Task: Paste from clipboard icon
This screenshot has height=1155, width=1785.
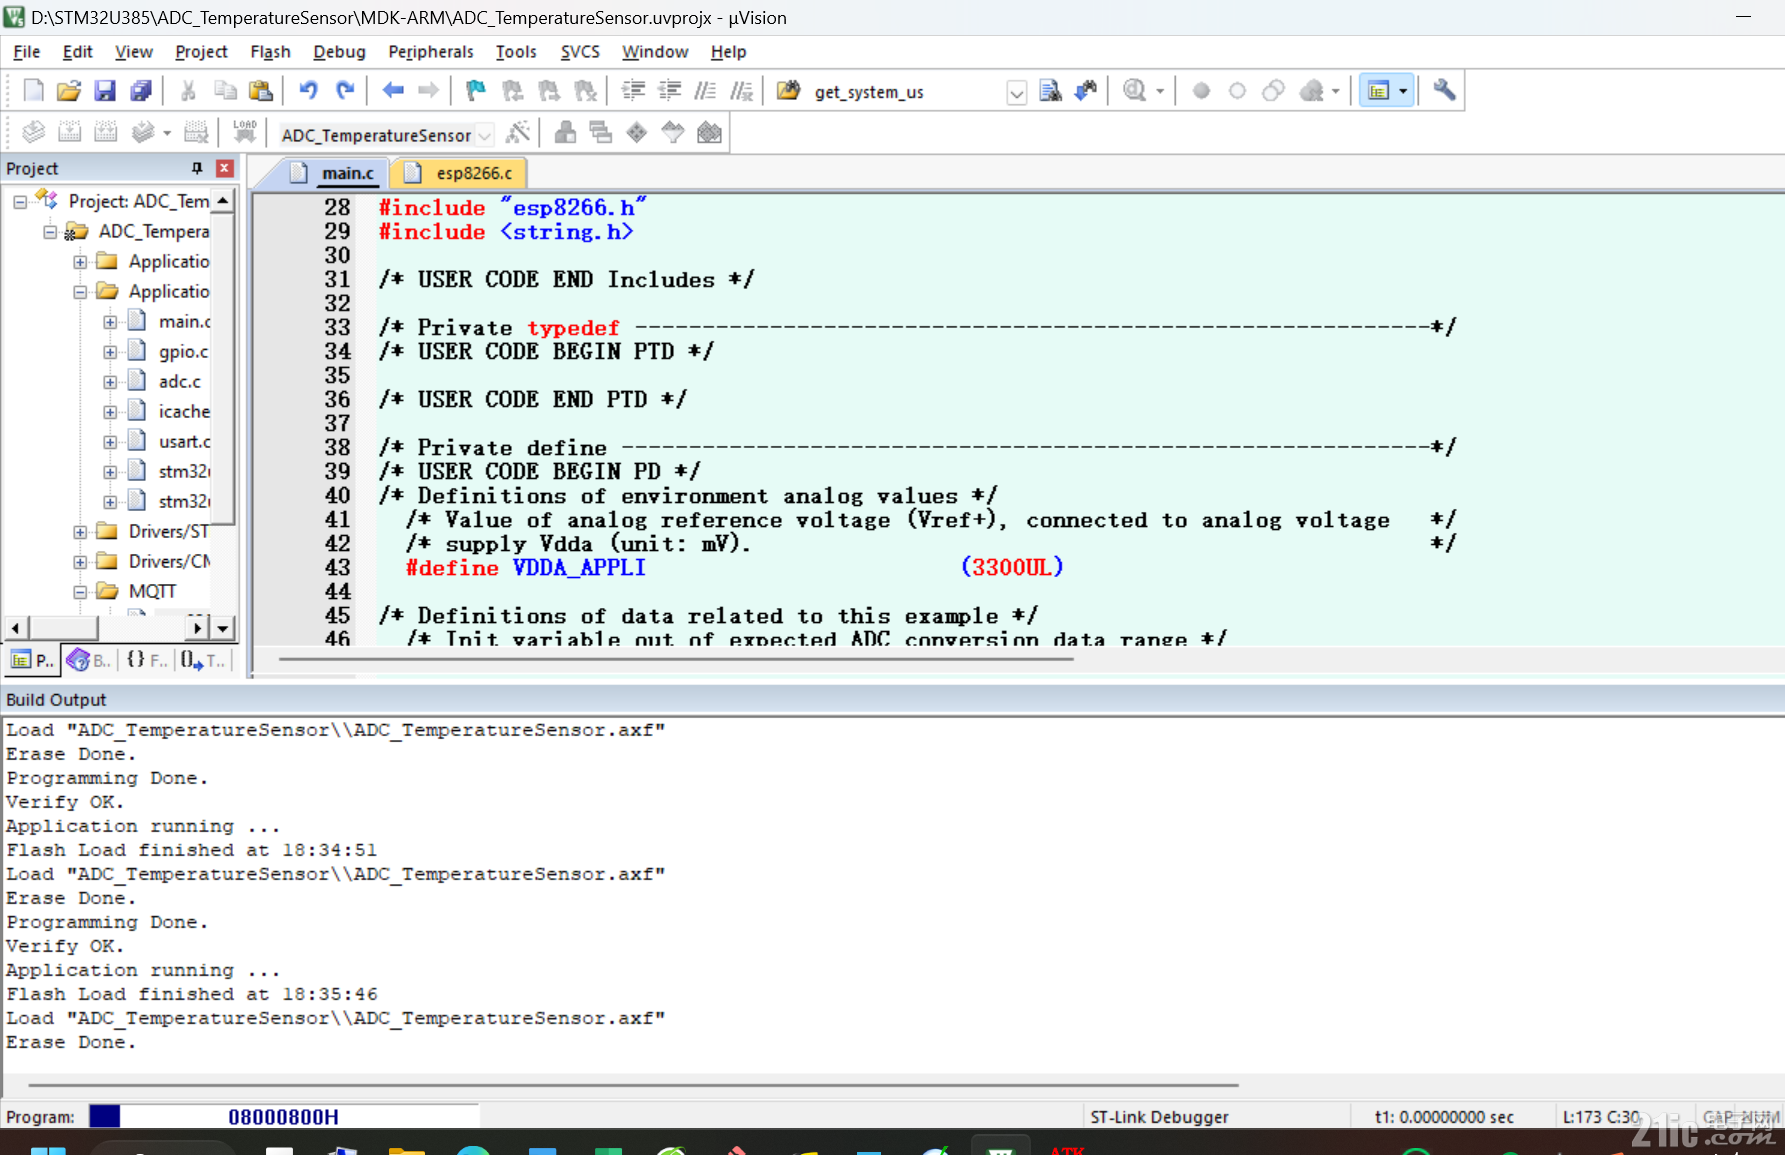Action: [x=261, y=91]
